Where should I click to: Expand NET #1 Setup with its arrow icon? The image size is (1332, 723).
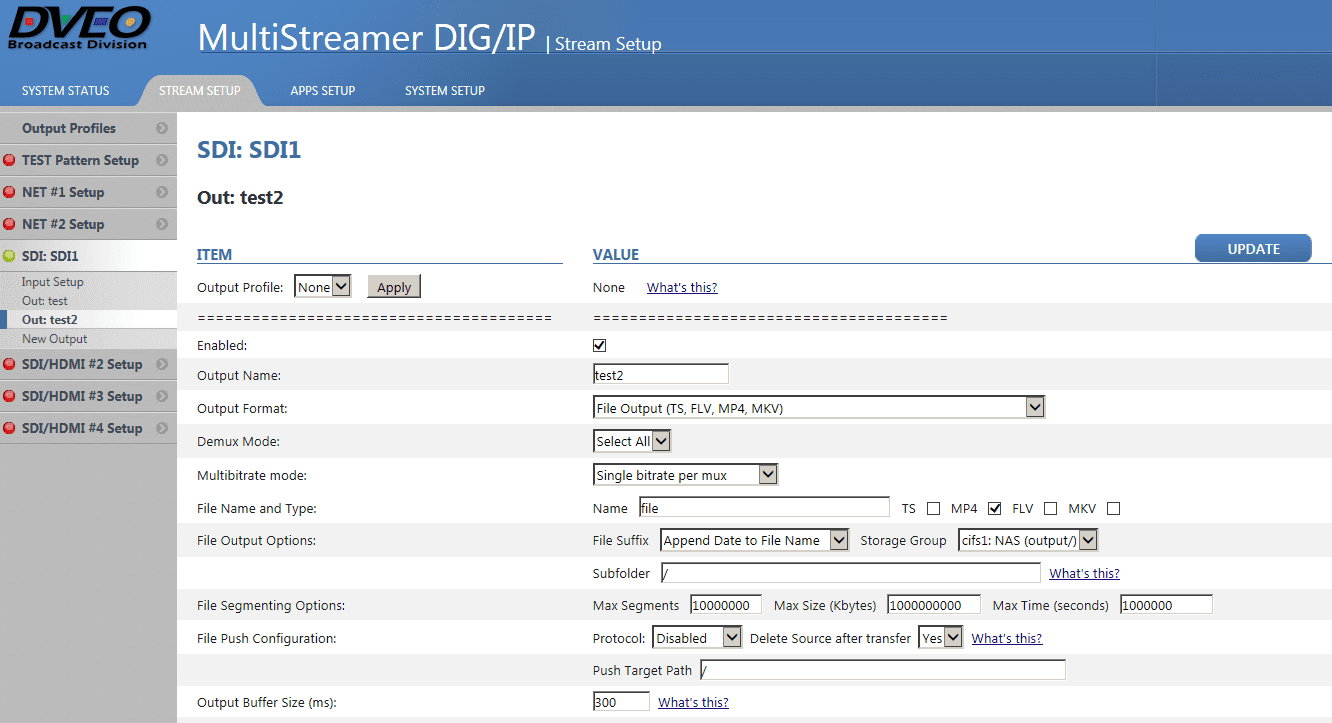(x=162, y=192)
